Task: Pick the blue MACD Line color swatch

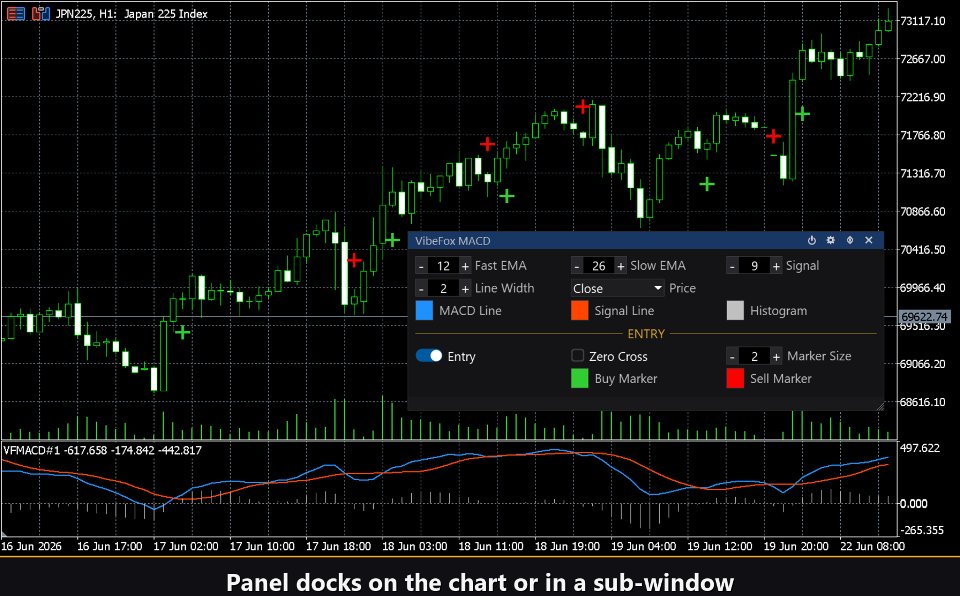Action: 424,311
